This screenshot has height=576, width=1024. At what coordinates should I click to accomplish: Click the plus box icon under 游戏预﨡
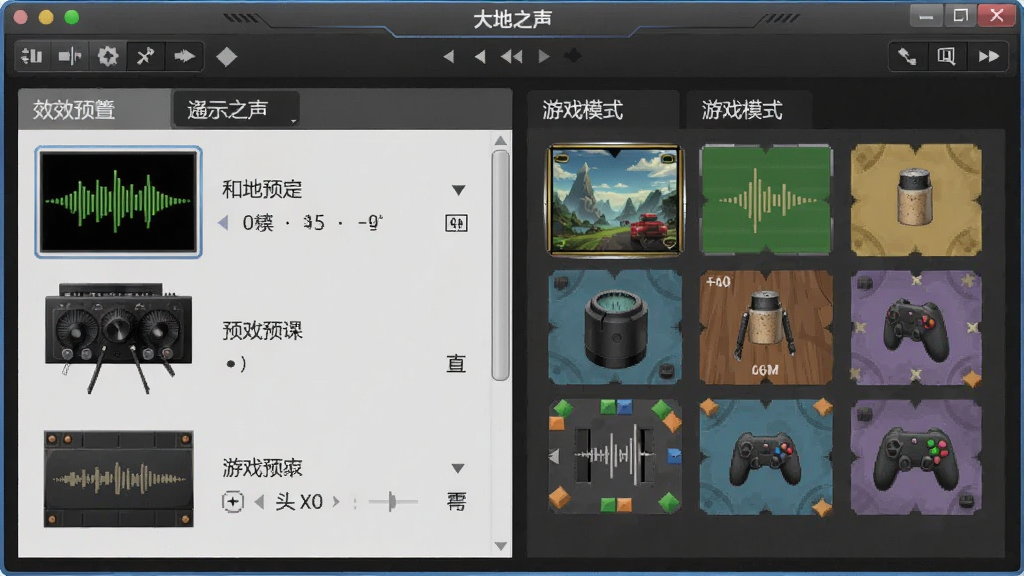coord(232,502)
